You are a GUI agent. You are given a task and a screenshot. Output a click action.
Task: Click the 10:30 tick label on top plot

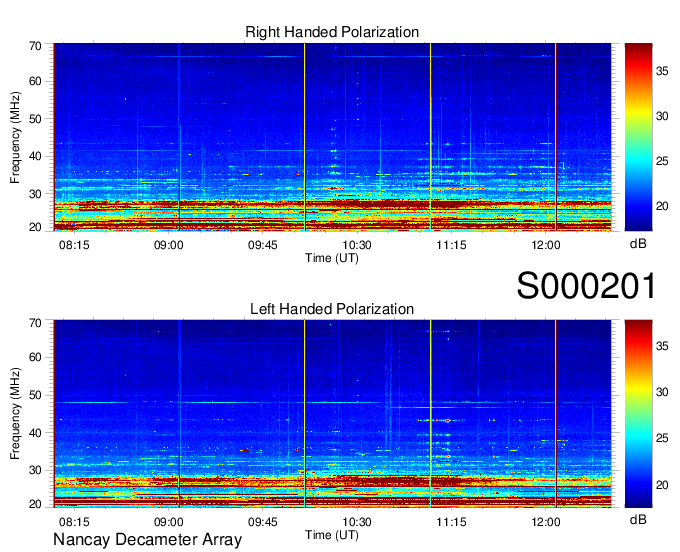pyautogui.click(x=357, y=245)
